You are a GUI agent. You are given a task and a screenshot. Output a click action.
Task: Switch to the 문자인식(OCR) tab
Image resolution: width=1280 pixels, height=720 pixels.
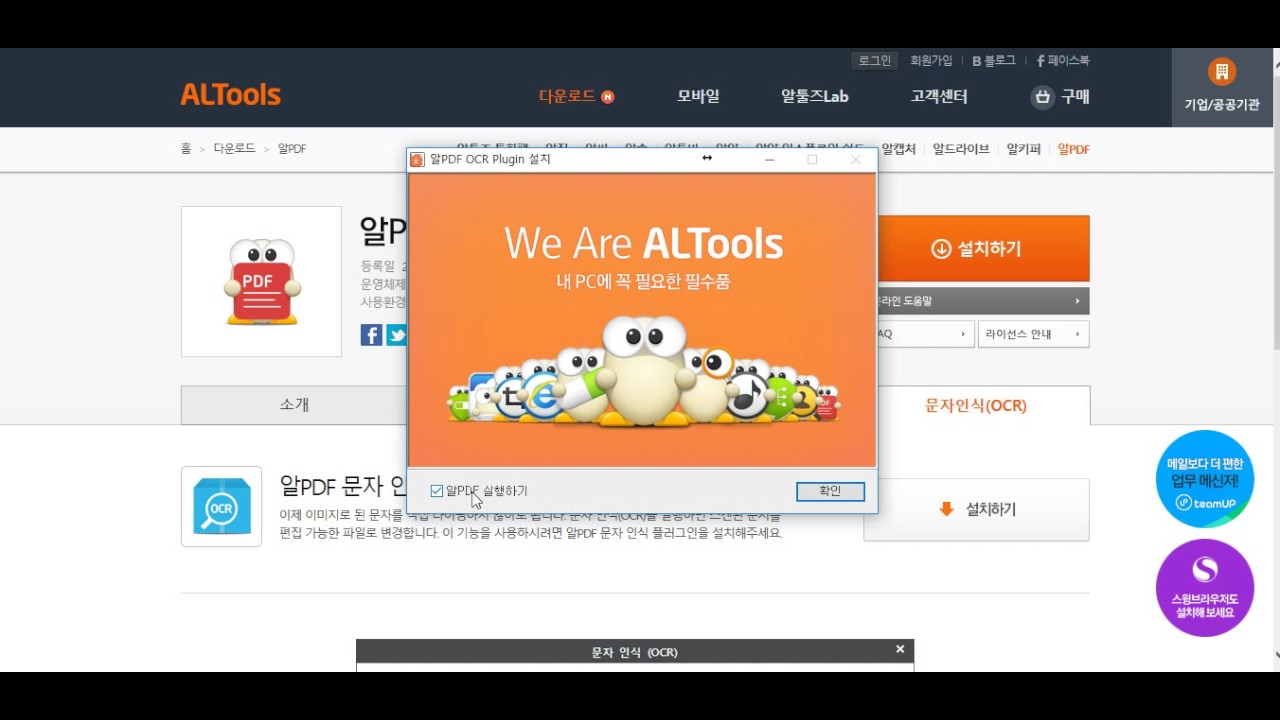pyautogui.click(x=976, y=405)
